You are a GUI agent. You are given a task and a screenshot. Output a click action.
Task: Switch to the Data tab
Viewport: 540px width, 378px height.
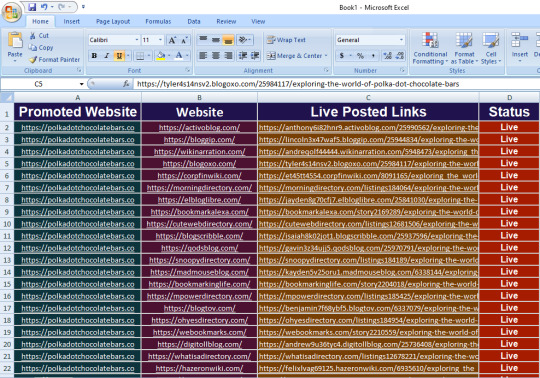coord(194,21)
